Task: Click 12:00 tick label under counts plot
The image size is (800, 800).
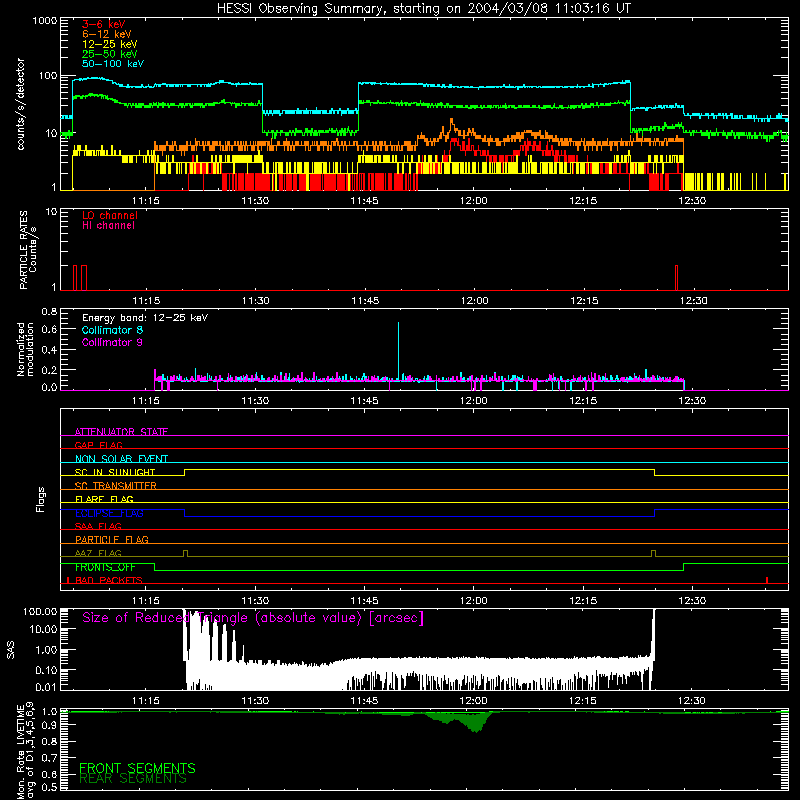Action: (x=474, y=201)
